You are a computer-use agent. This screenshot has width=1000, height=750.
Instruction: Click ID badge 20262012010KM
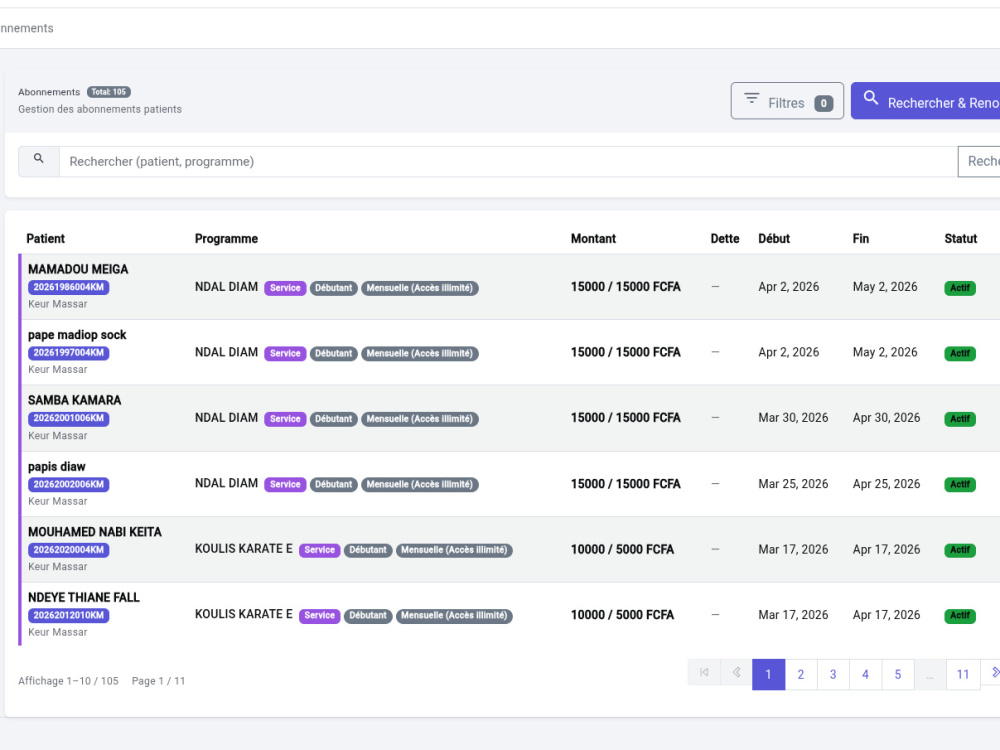click(69, 615)
